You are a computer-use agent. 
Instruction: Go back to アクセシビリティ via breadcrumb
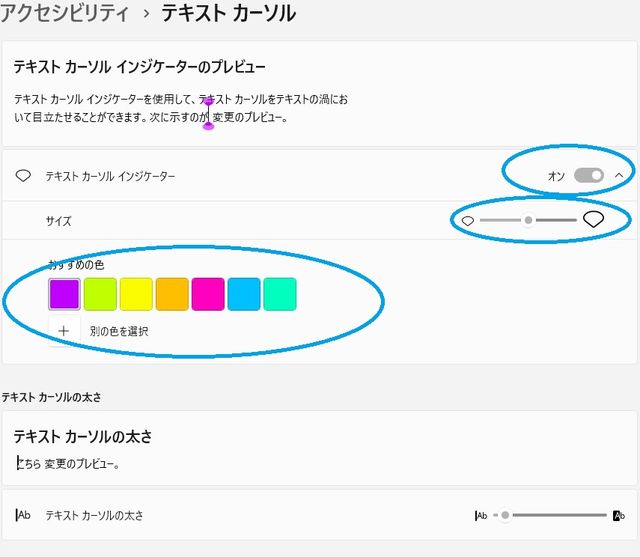coord(65,14)
